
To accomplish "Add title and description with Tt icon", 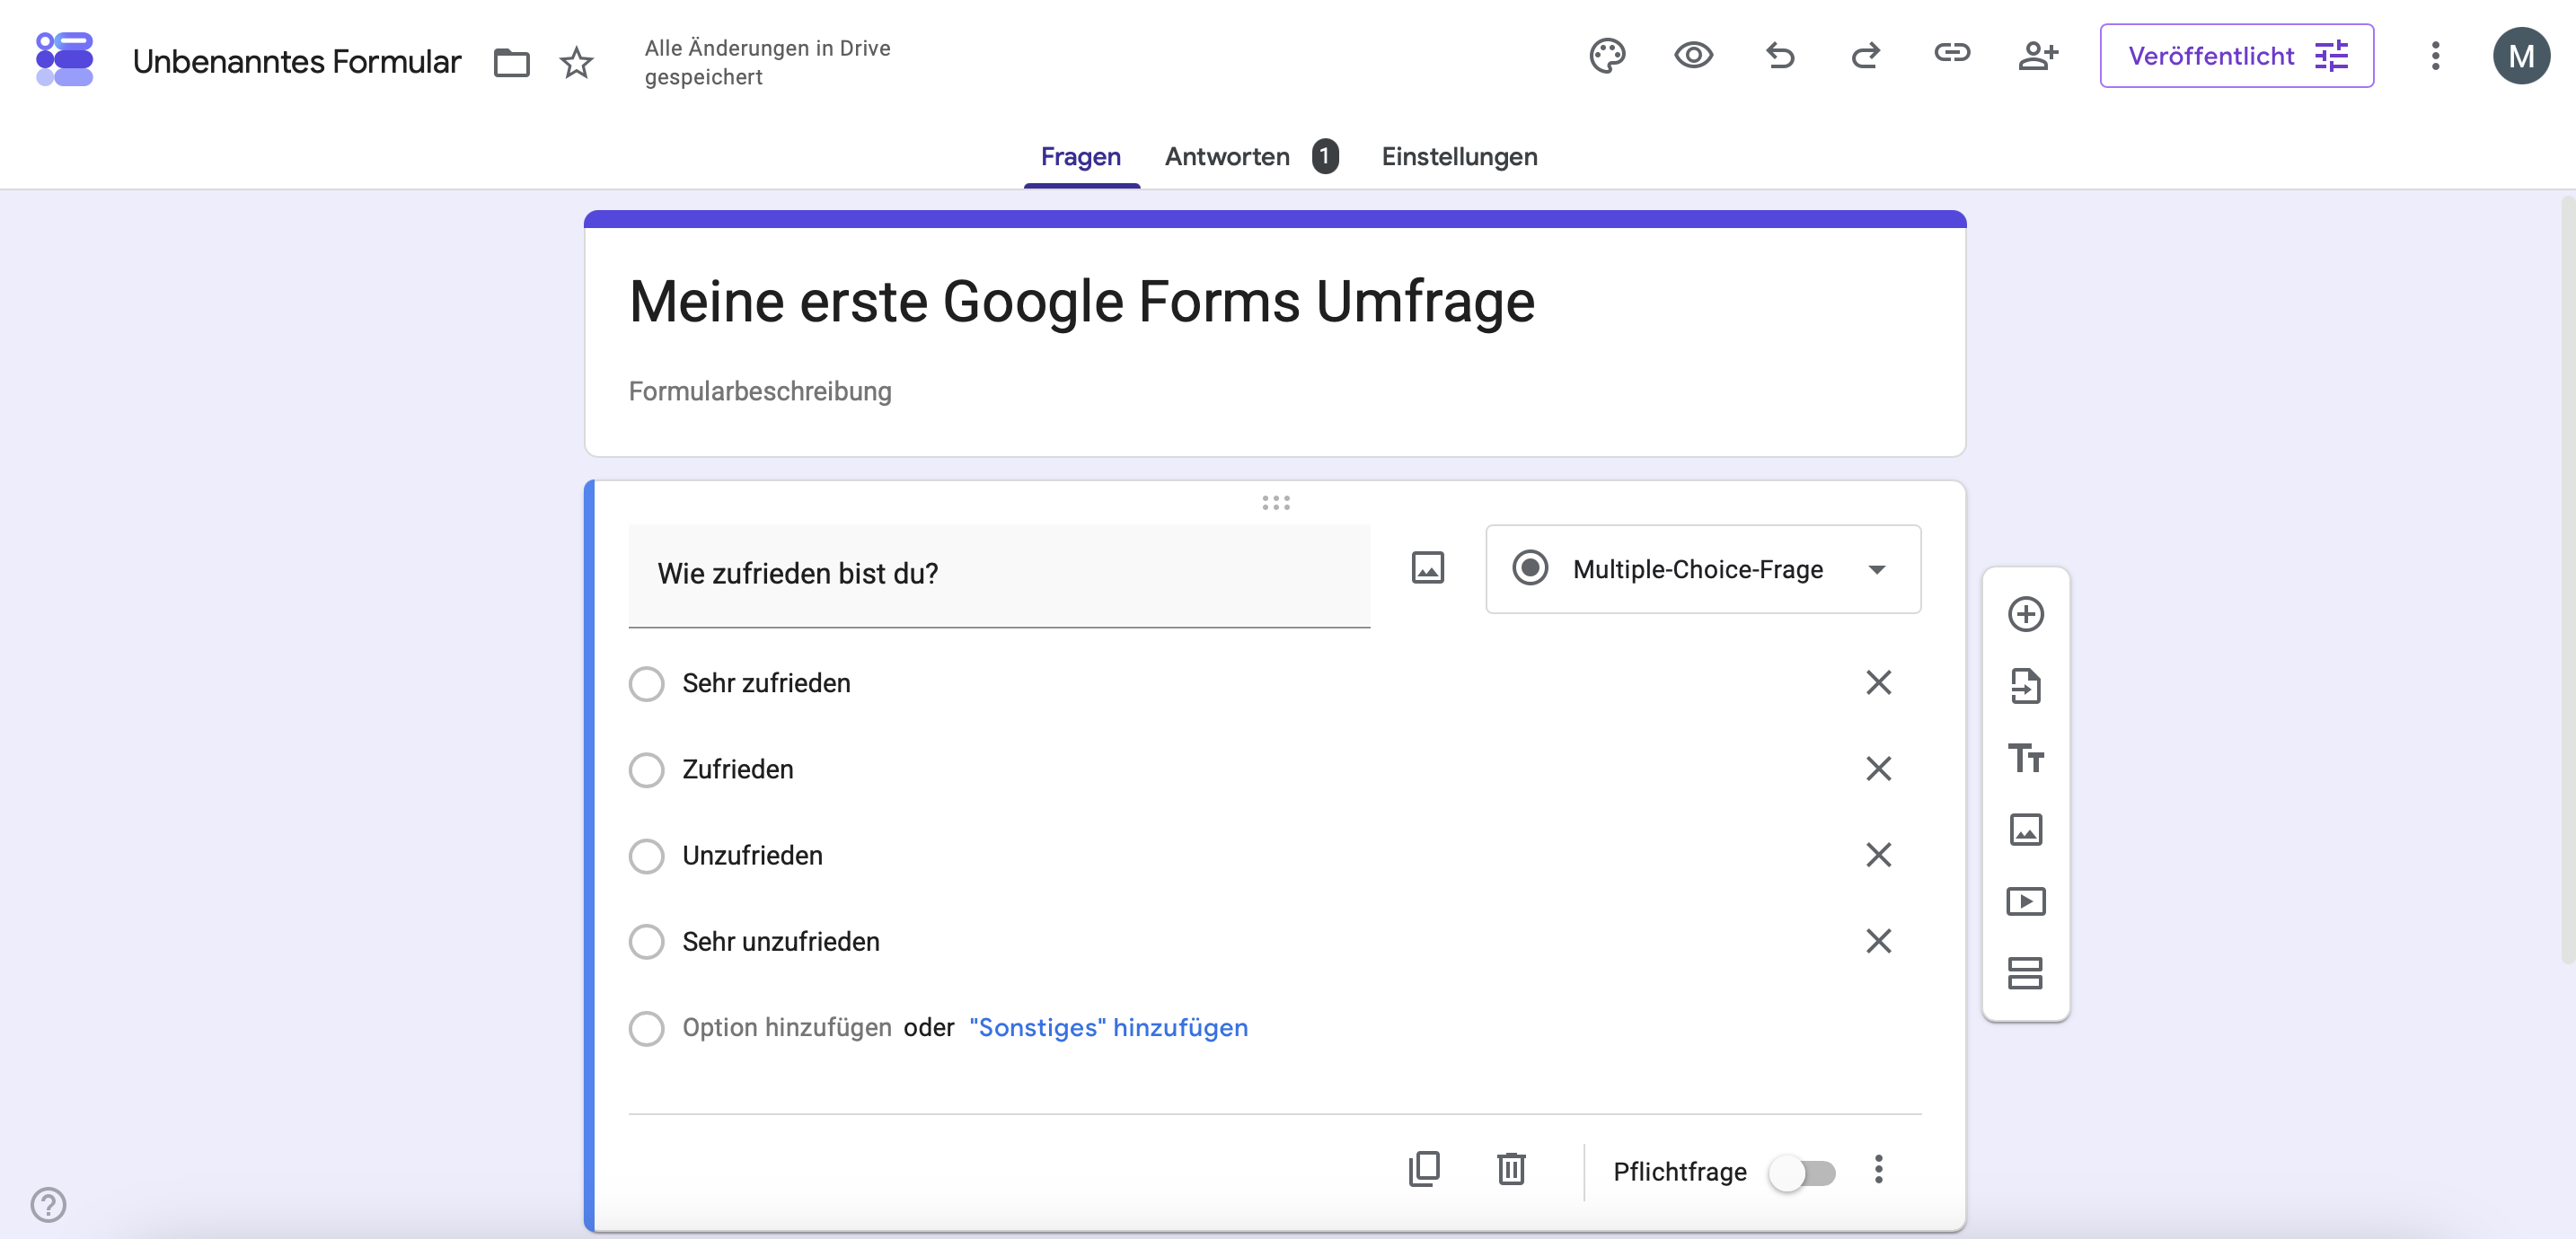I will [2025, 758].
